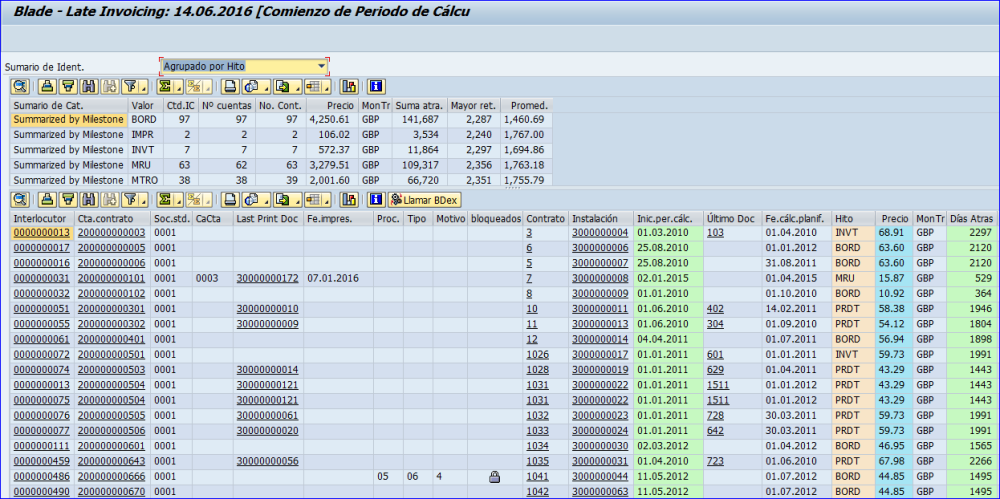The height and width of the screenshot is (499, 1000).
Task: Open Último Doc link 402
Action: click(715, 309)
